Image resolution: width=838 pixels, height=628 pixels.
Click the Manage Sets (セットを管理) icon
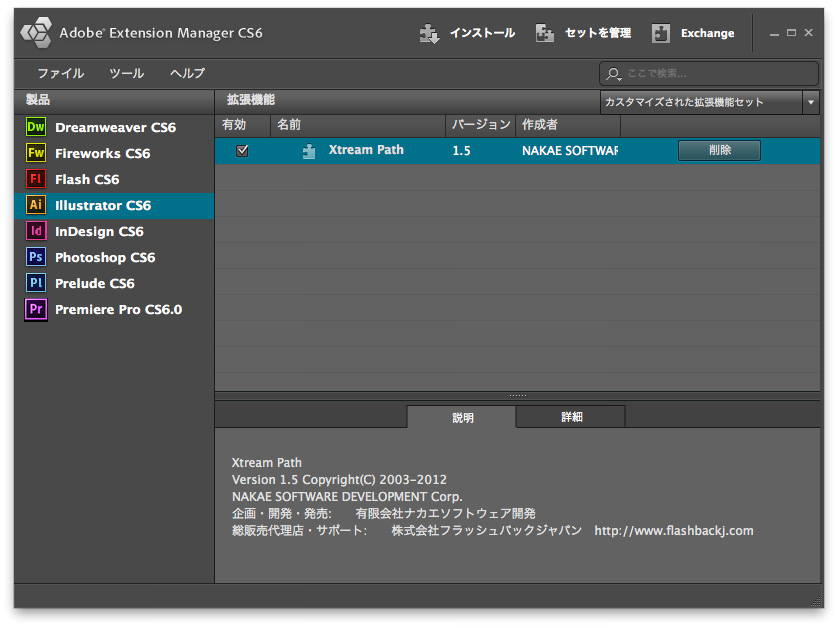pos(545,33)
